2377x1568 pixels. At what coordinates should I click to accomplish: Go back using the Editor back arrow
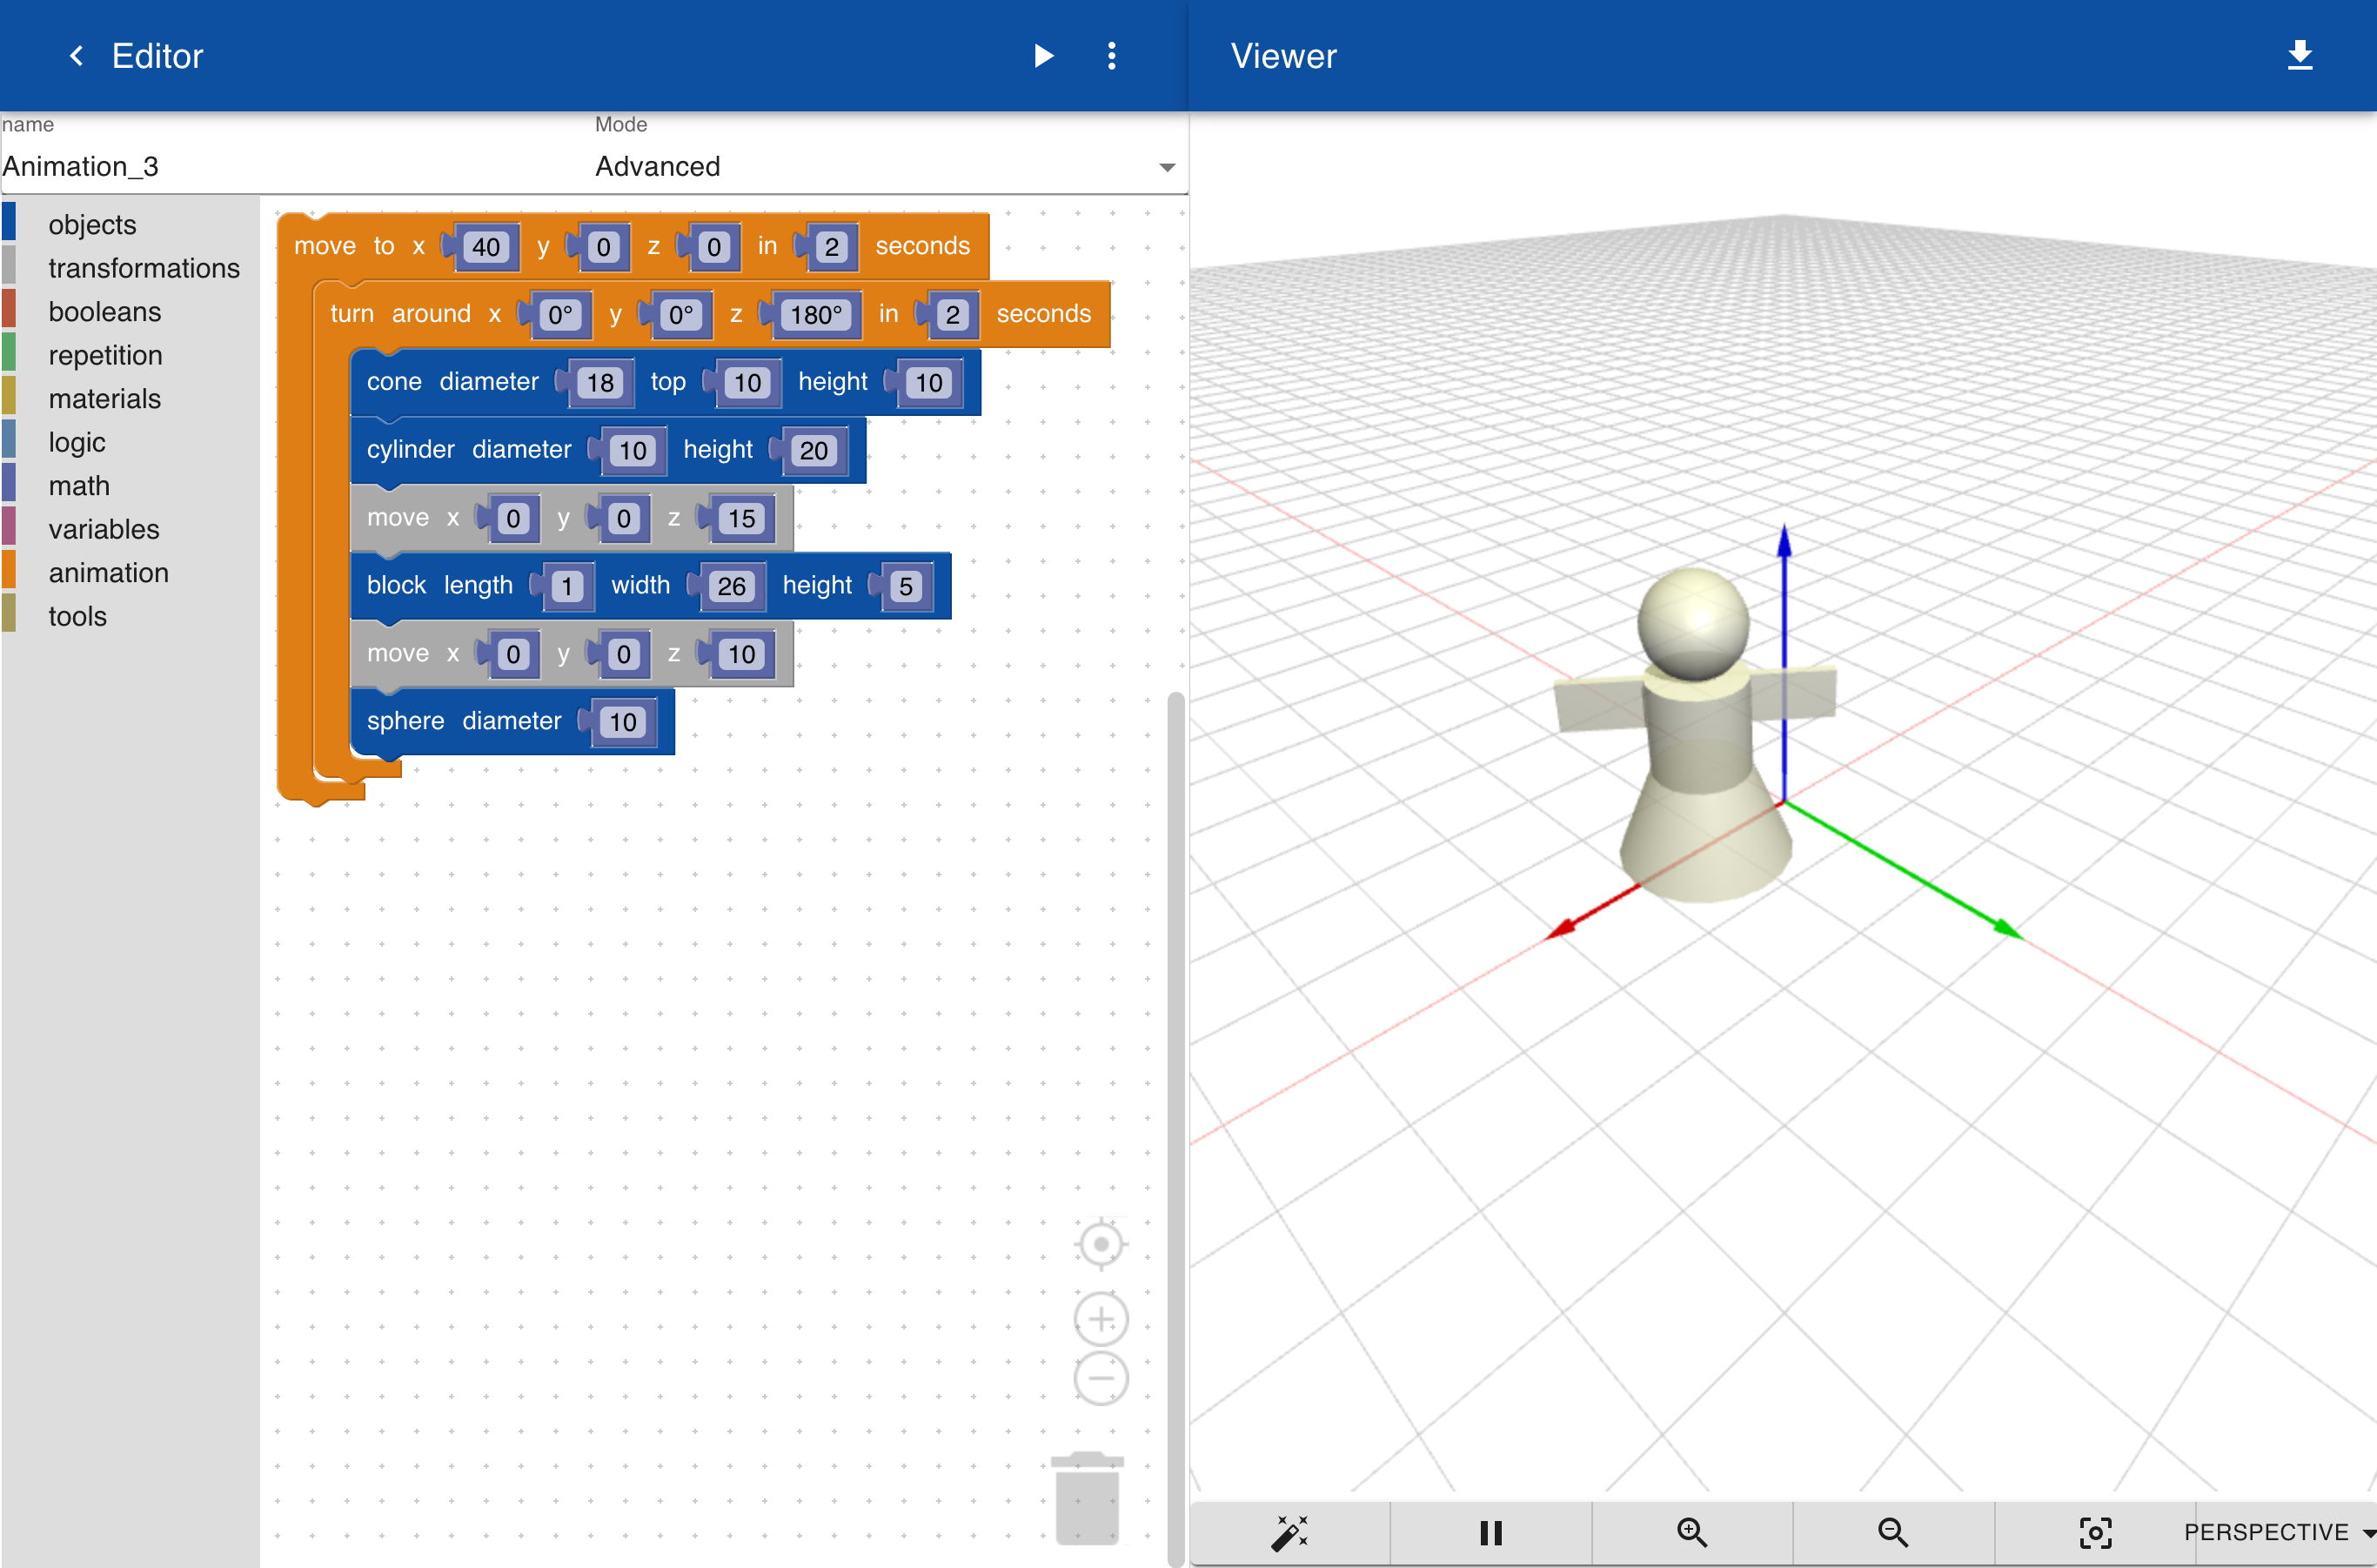[76, 56]
